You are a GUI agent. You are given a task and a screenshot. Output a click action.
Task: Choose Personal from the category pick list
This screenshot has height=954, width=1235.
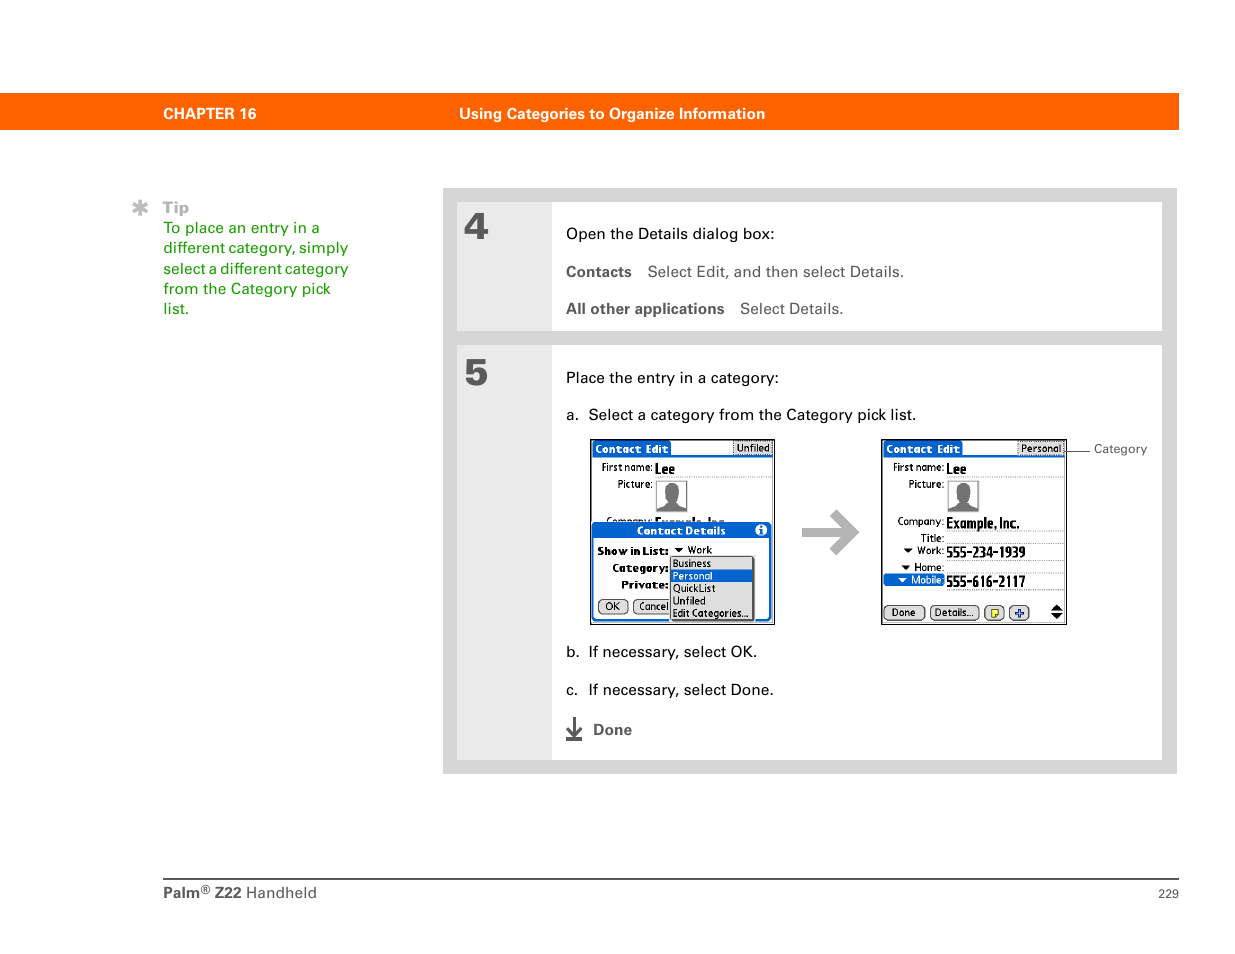click(711, 576)
